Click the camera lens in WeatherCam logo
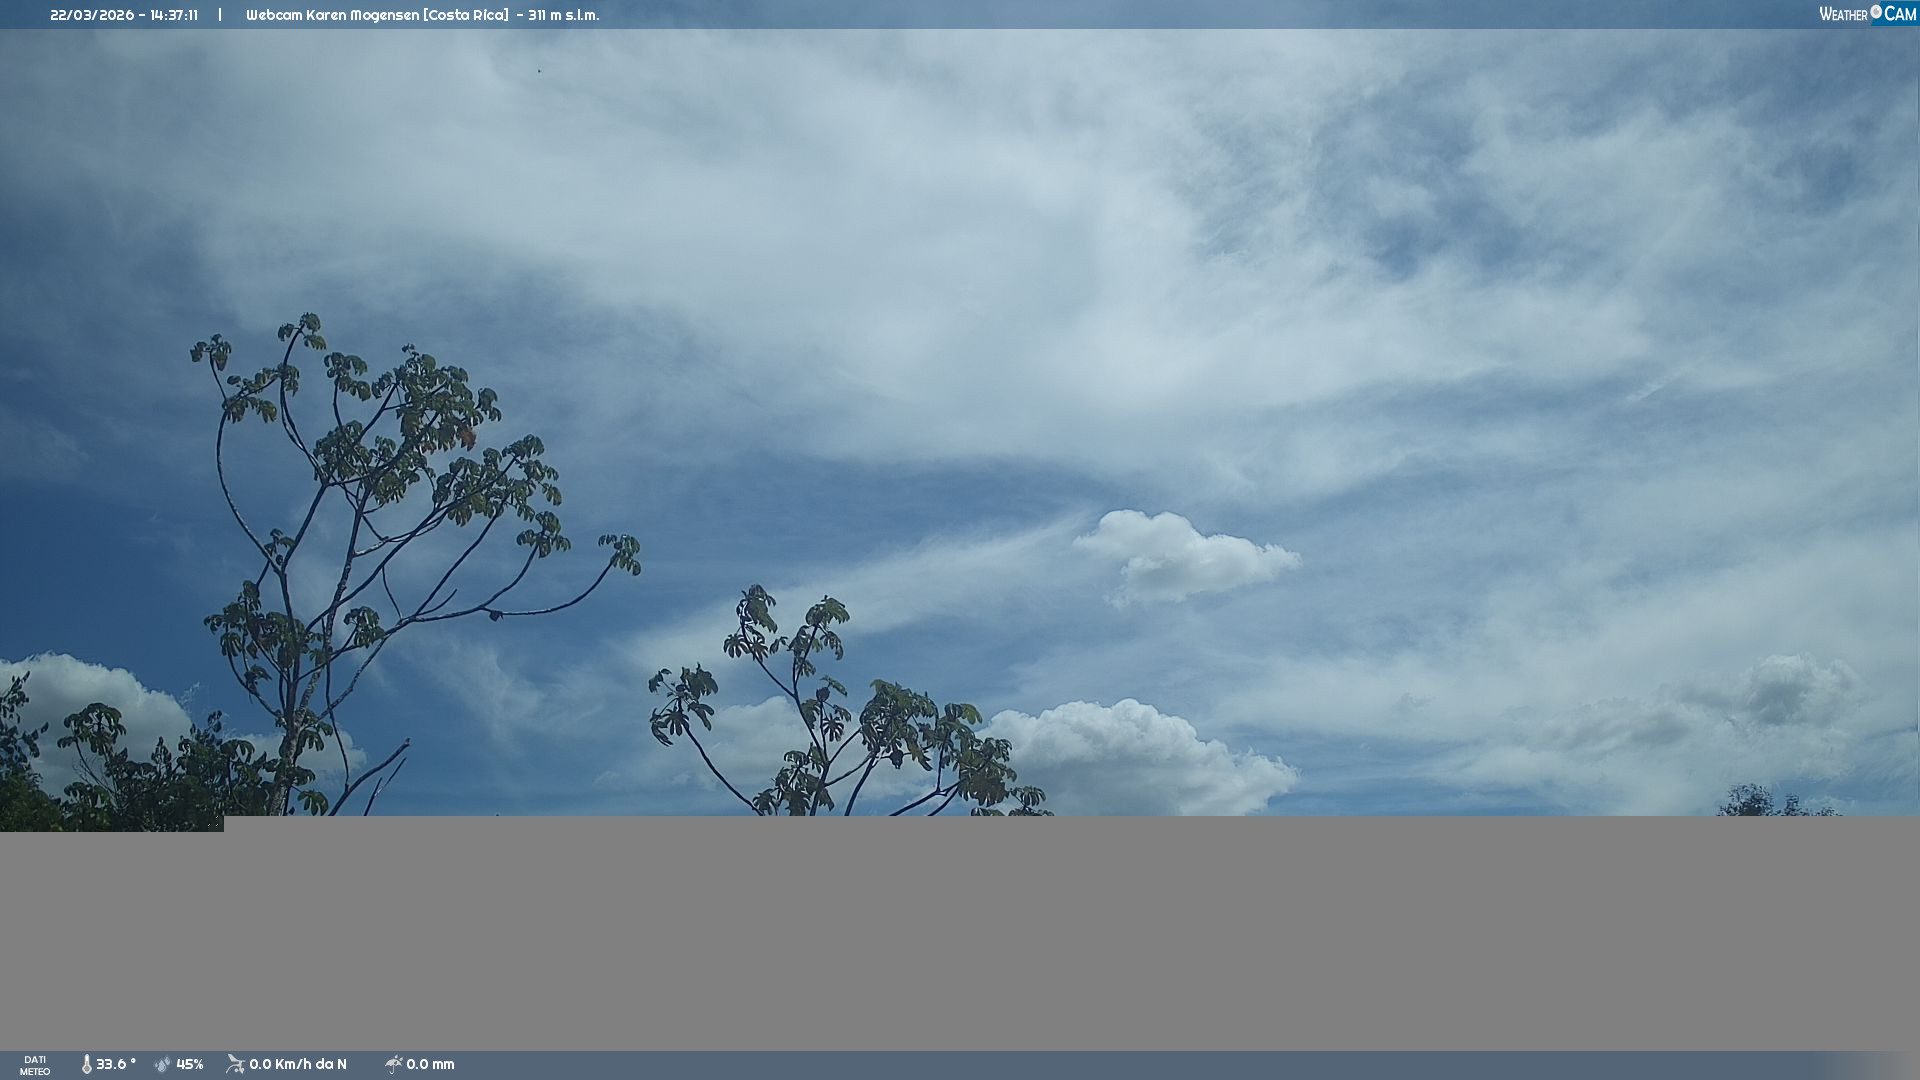The width and height of the screenshot is (1920, 1080). pyautogui.click(x=1876, y=12)
